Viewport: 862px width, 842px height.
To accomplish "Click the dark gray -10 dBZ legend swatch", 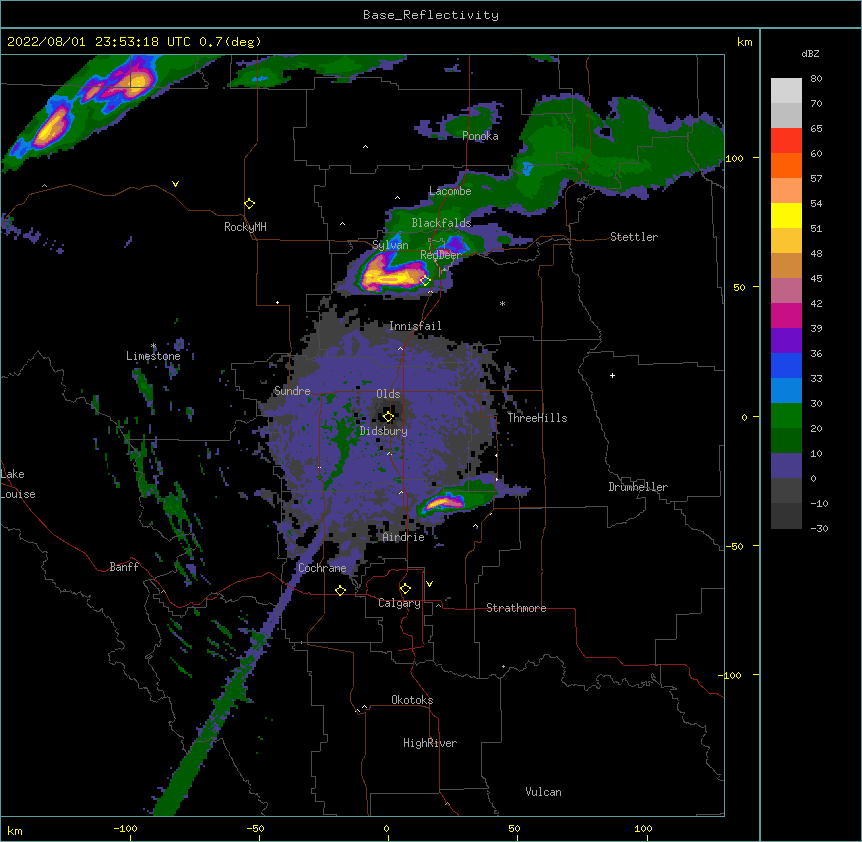I will [x=786, y=516].
